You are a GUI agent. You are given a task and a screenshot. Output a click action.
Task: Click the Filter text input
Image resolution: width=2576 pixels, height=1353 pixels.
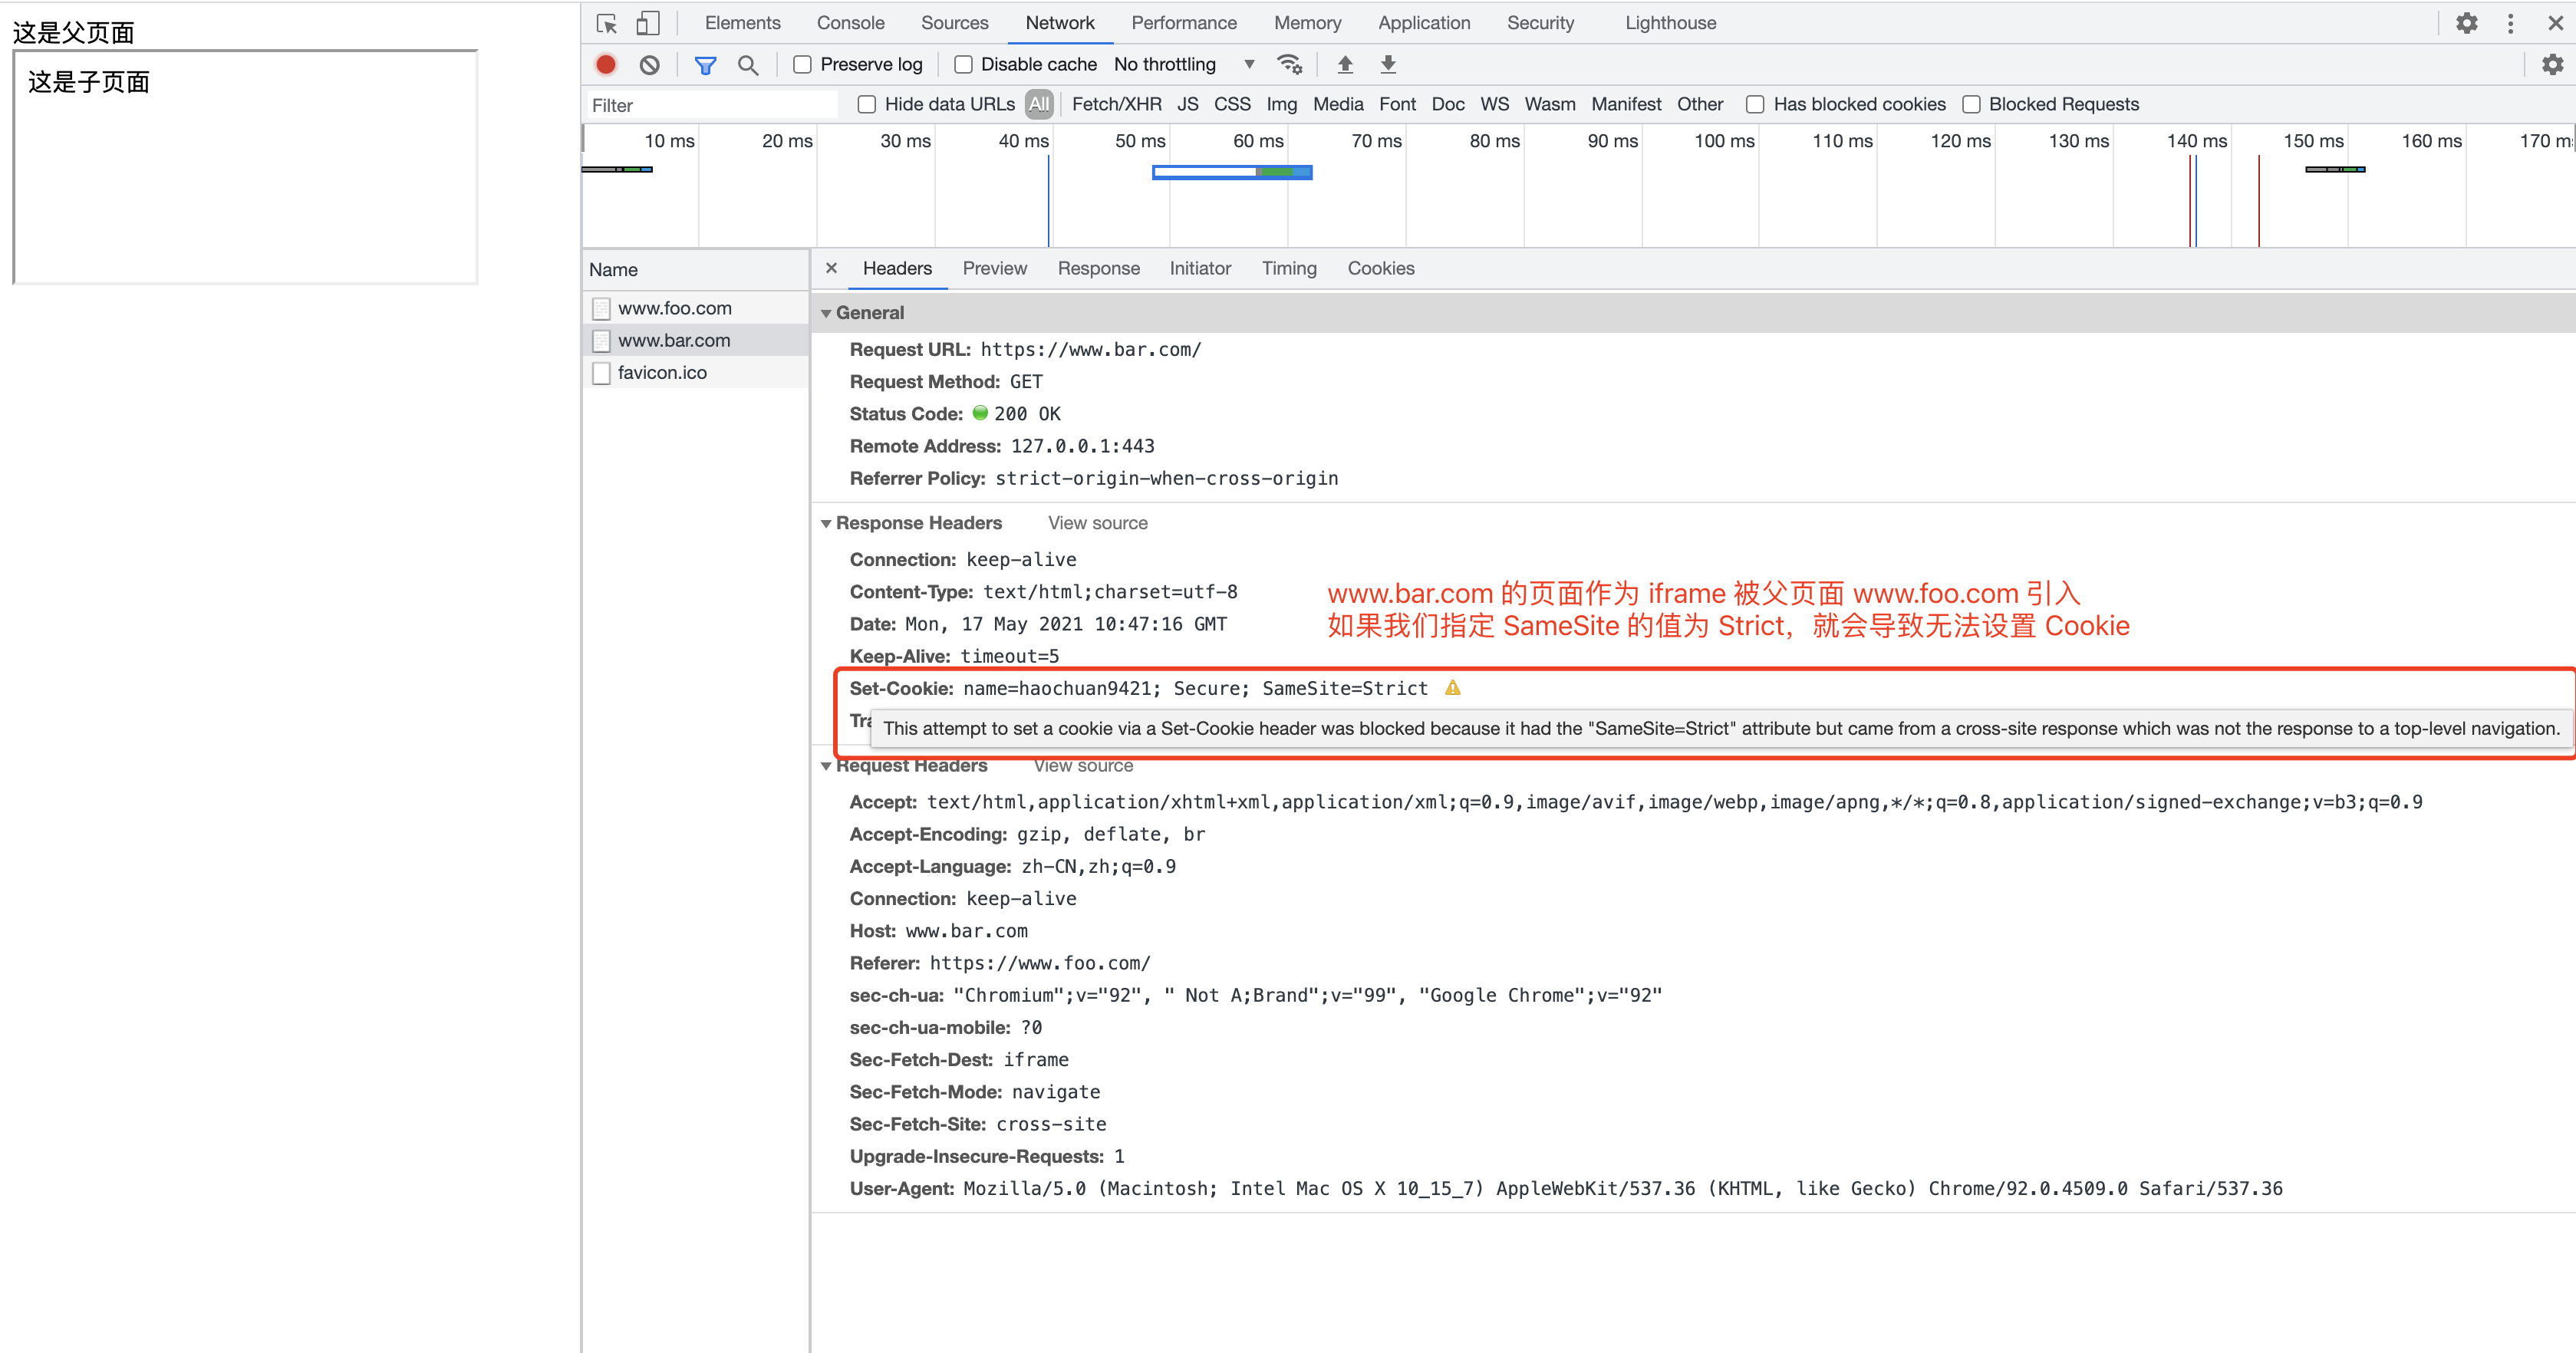[x=712, y=105]
